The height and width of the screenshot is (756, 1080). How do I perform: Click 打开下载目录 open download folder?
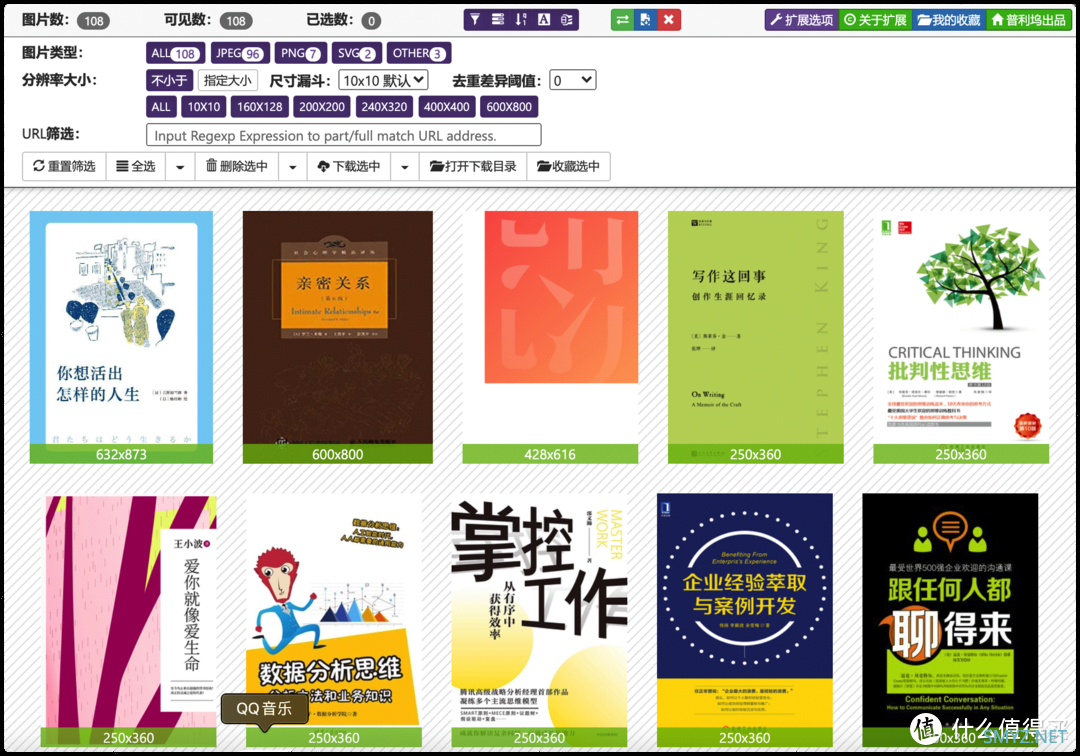pyautogui.click(x=473, y=166)
